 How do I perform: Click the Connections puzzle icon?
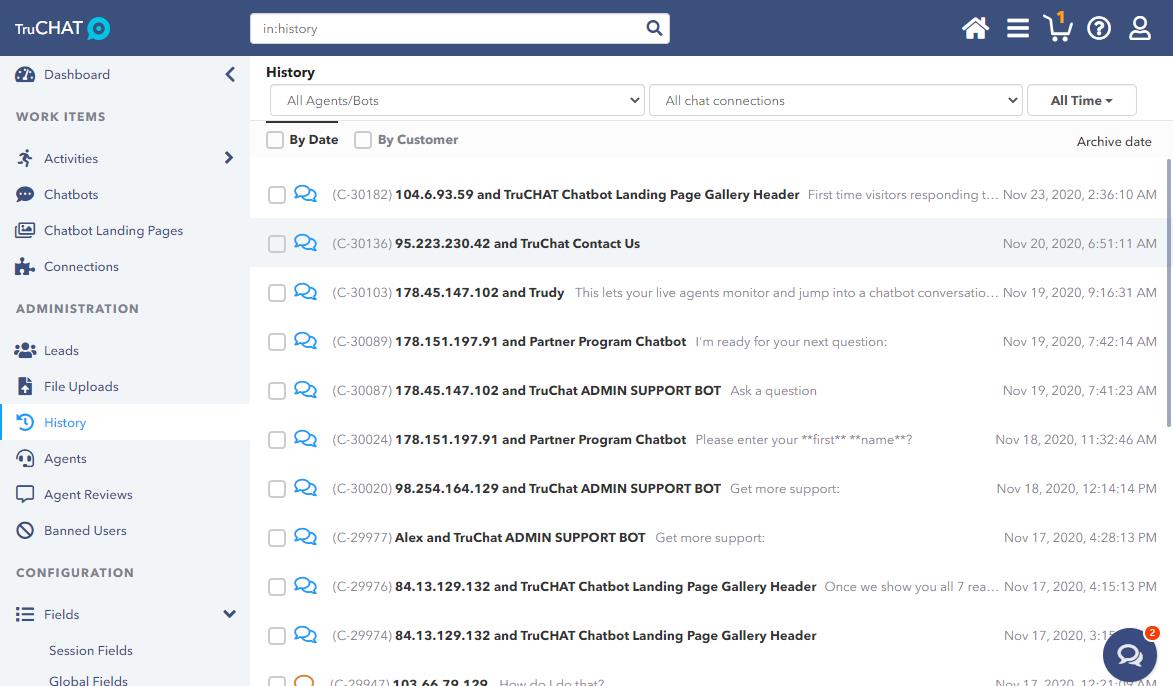pos(25,266)
